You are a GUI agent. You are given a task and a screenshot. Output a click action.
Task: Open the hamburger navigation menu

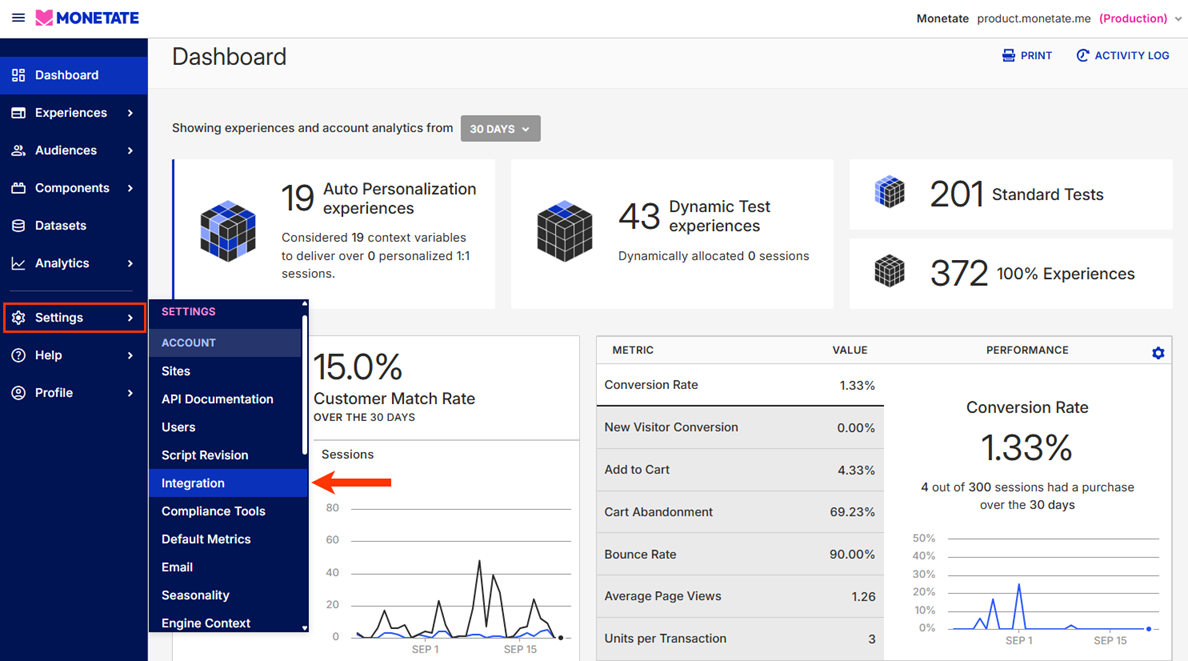(x=18, y=17)
